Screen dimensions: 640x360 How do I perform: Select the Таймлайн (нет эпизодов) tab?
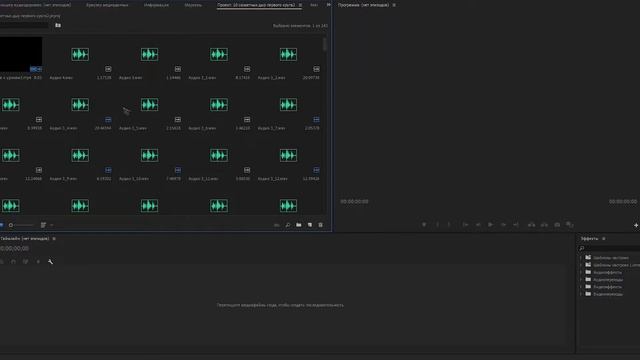click(25, 239)
